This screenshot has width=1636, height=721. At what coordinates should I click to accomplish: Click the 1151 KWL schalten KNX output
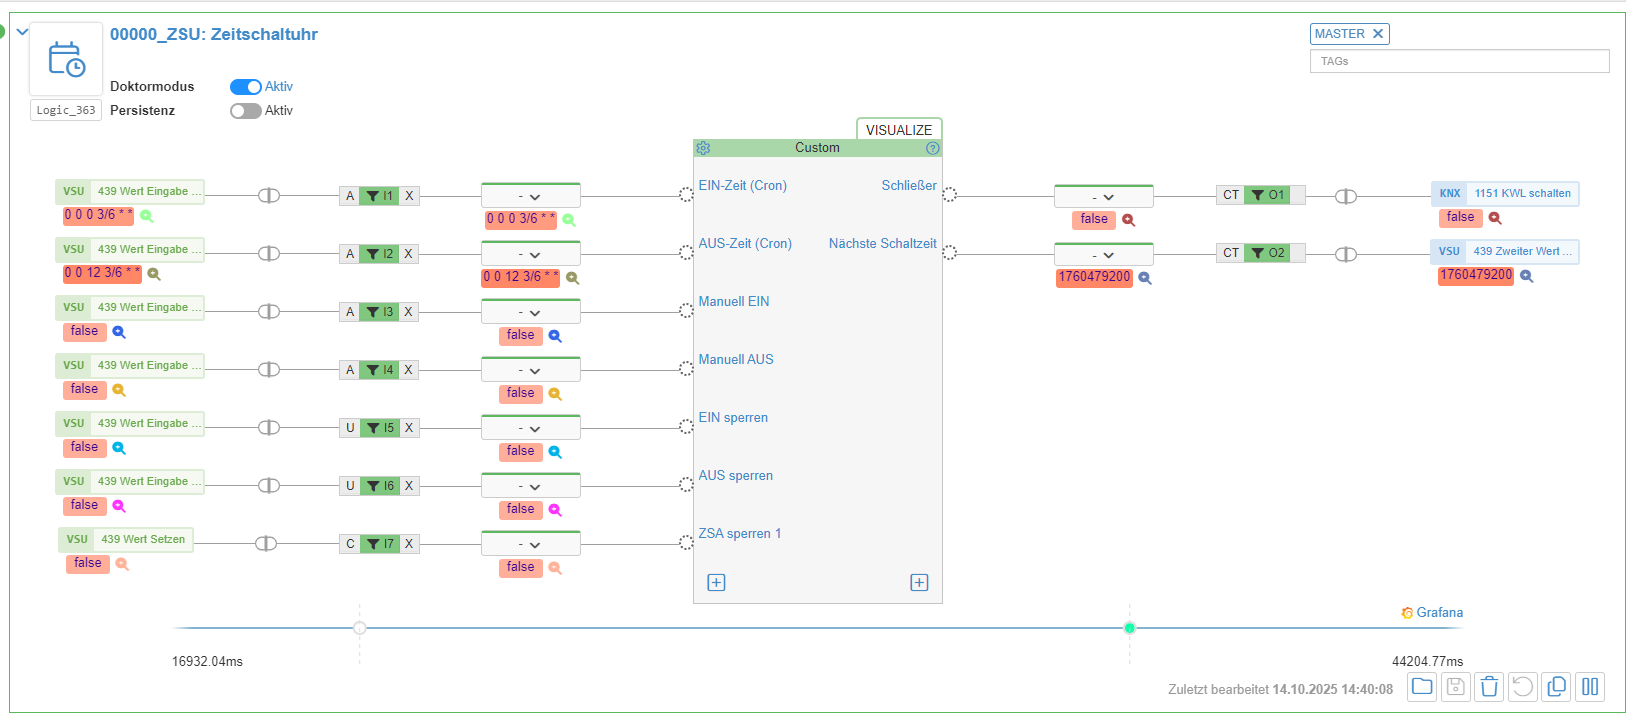pos(1521,194)
